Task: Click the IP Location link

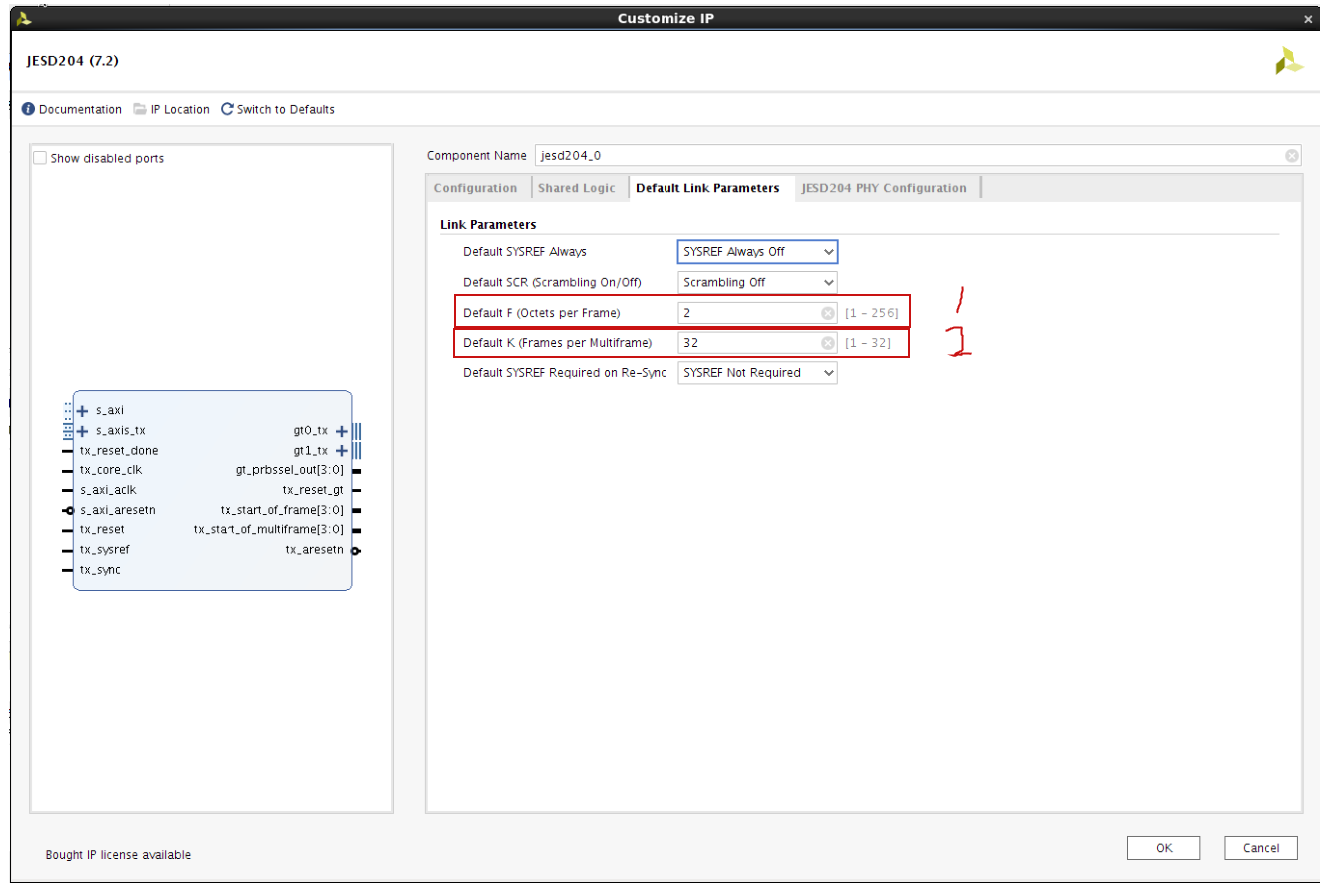Action: 180,110
